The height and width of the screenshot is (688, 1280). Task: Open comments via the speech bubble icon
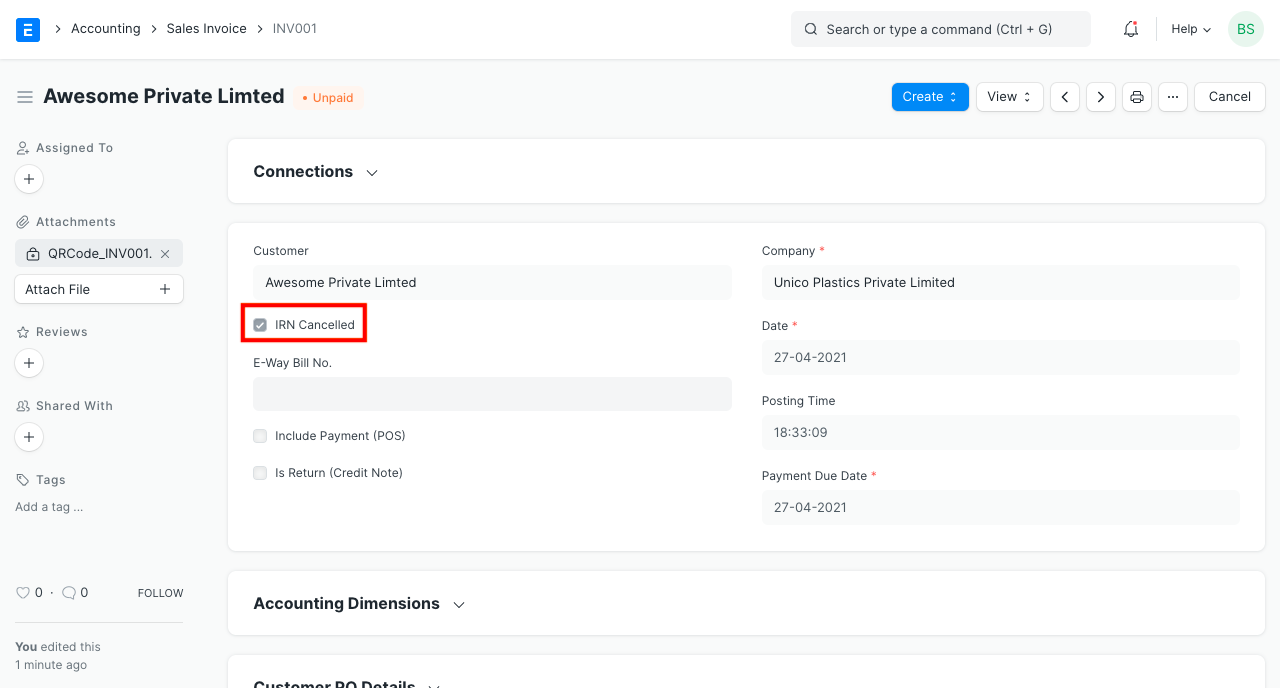tap(68, 592)
